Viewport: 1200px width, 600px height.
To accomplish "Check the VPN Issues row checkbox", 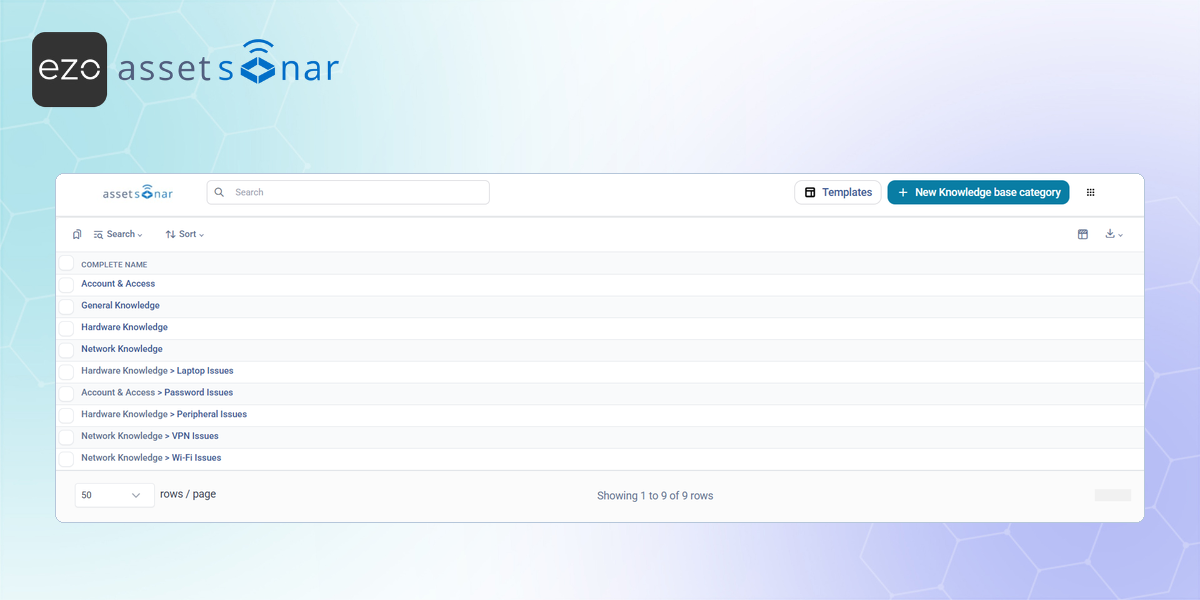I will (66, 437).
